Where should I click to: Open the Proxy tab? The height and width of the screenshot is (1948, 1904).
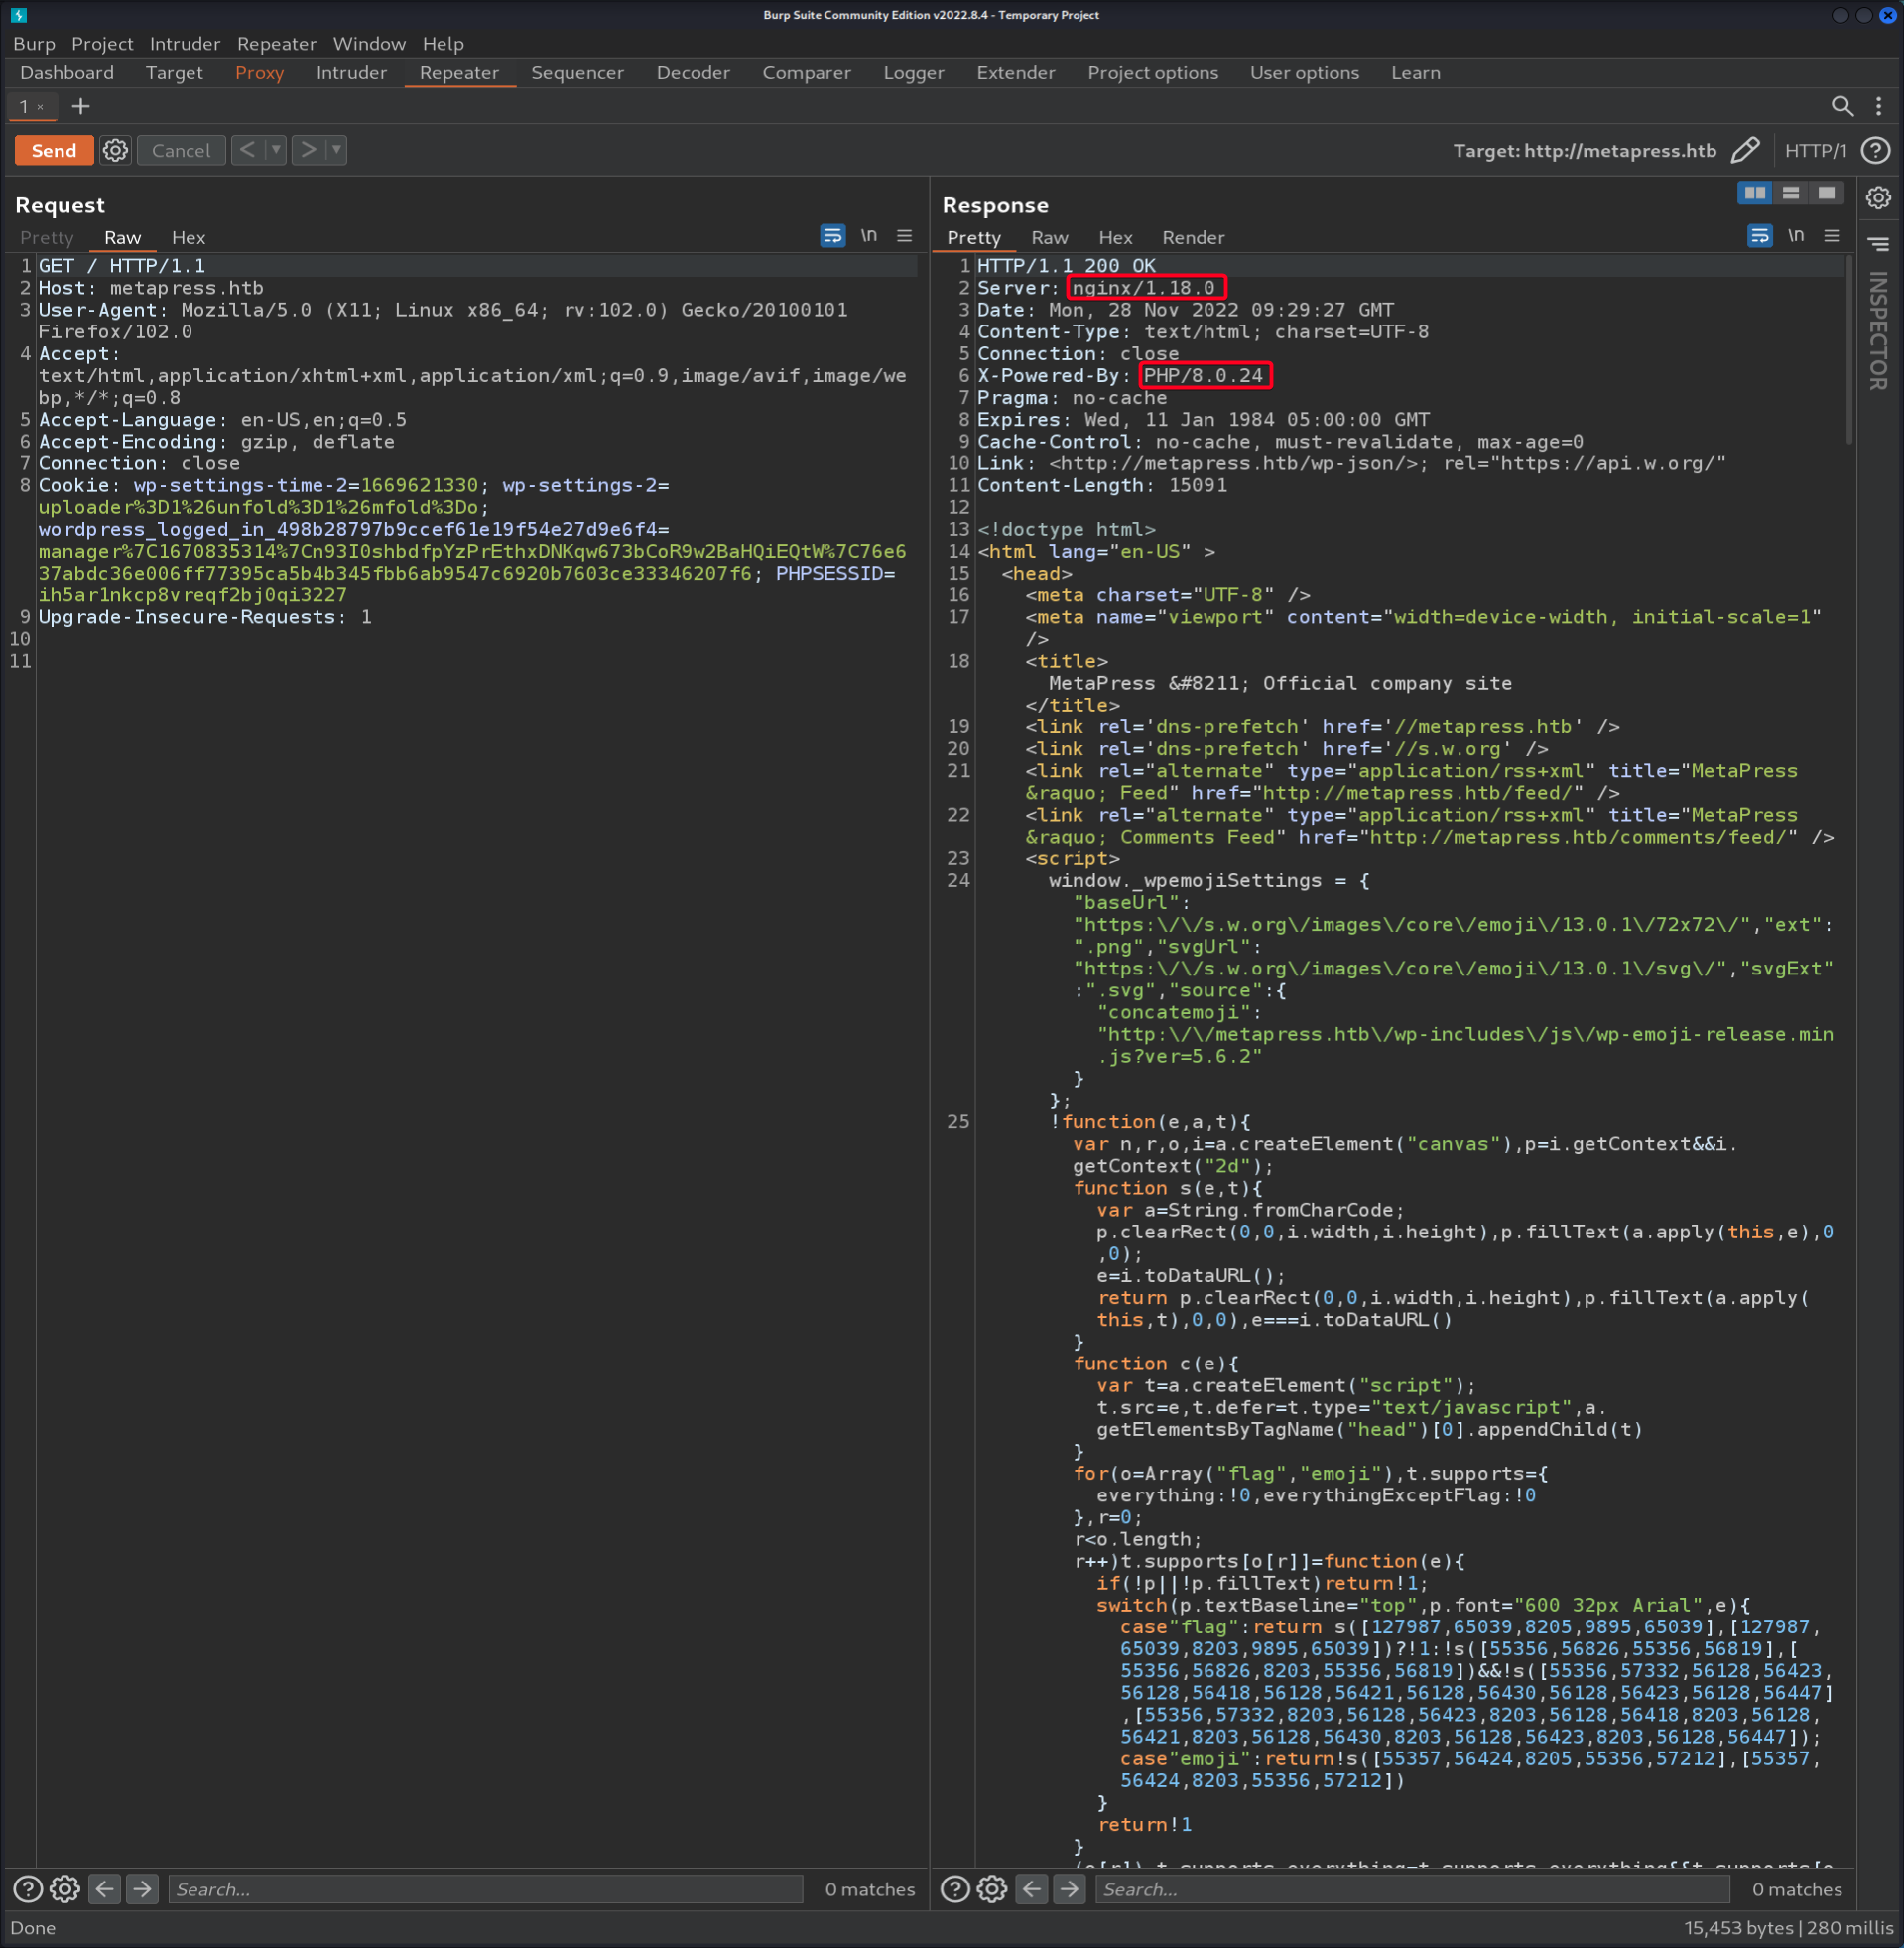tap(259, 73)
